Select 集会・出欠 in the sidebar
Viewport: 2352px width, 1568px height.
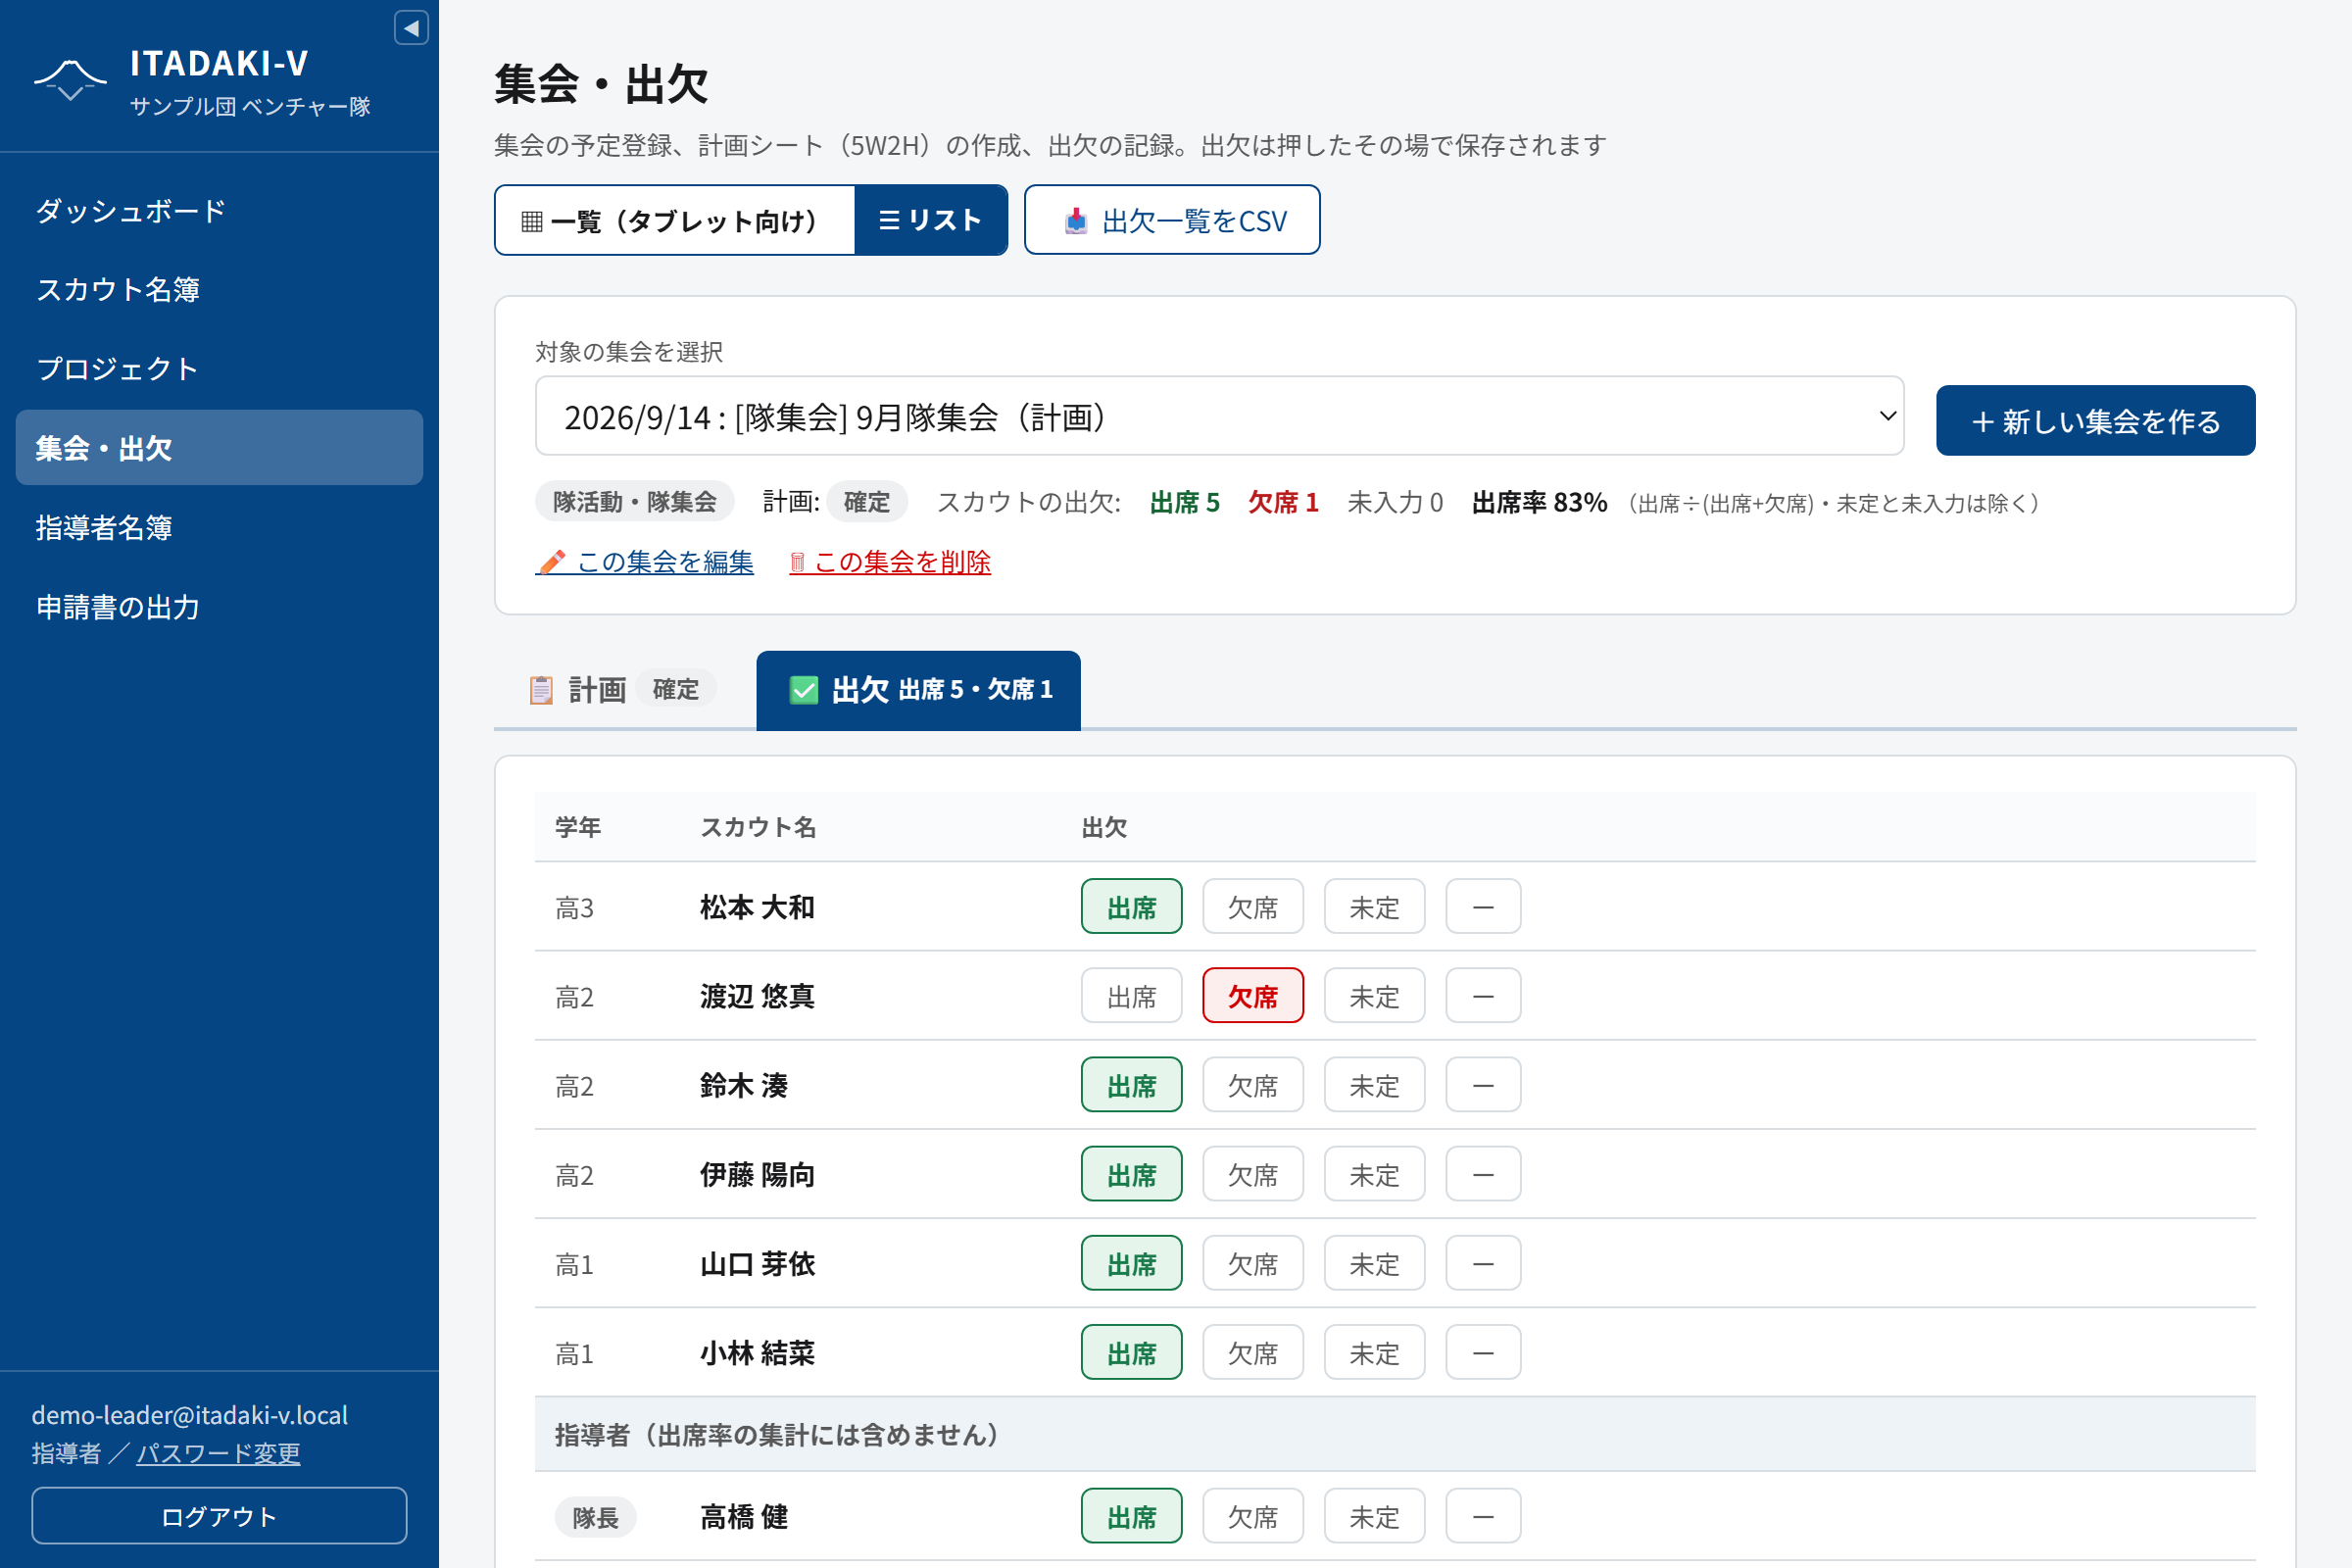tap(219, 448)
